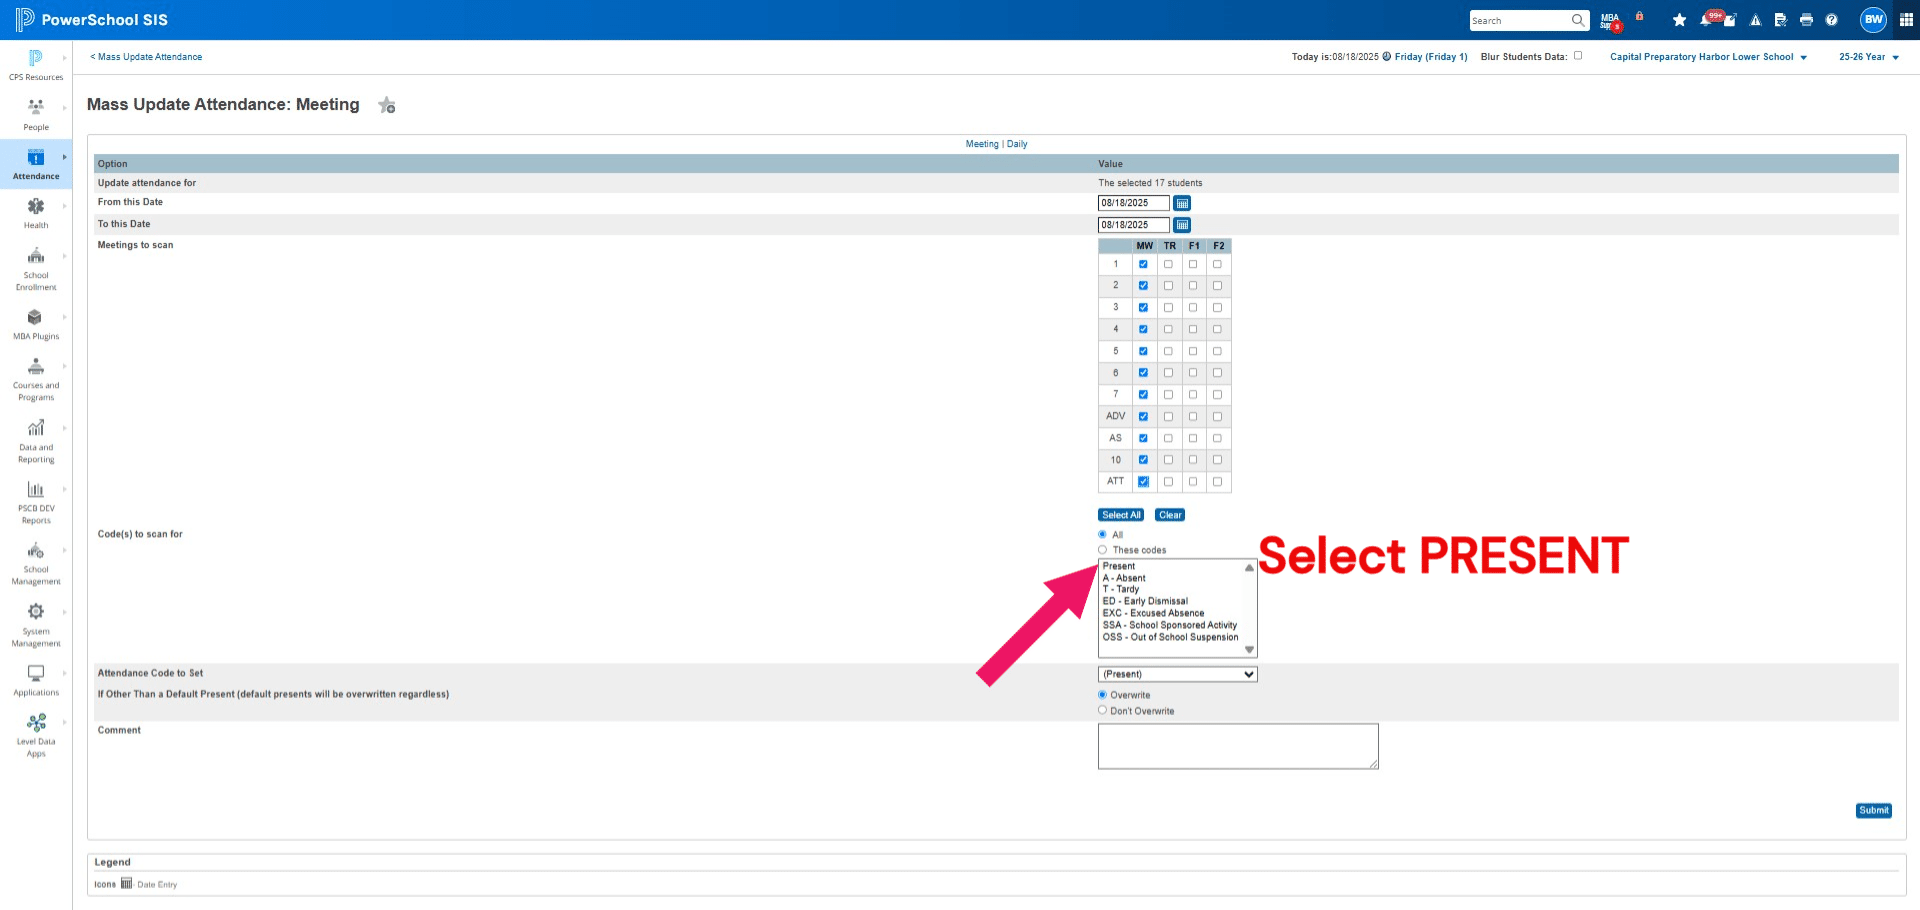Switch to the Meeting tab

click(x=982, y=144)
